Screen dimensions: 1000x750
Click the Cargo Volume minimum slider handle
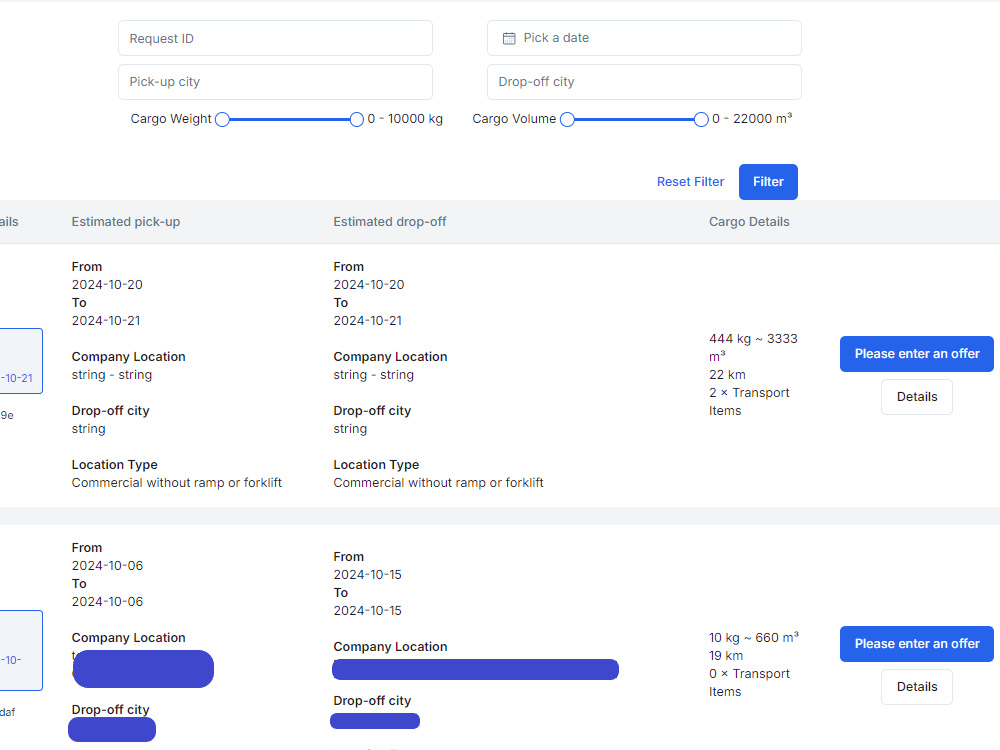point(567,119)
